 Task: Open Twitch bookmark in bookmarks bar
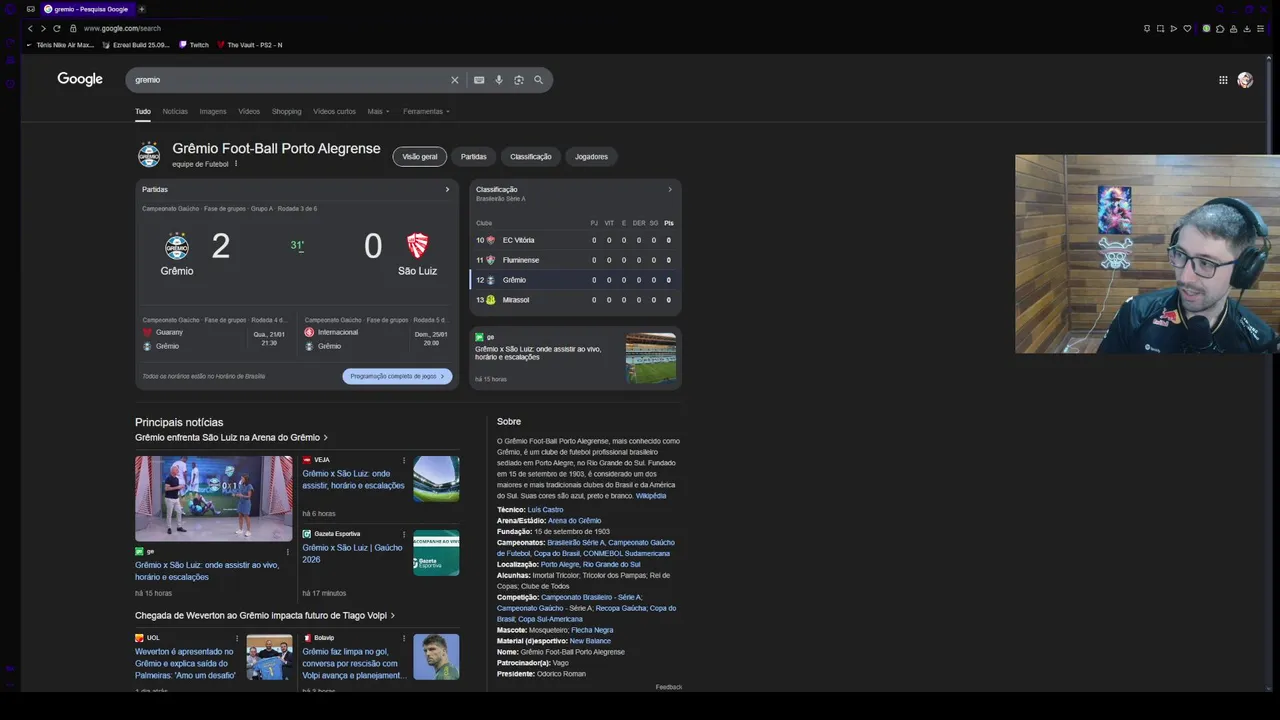[x=194, y=45]
